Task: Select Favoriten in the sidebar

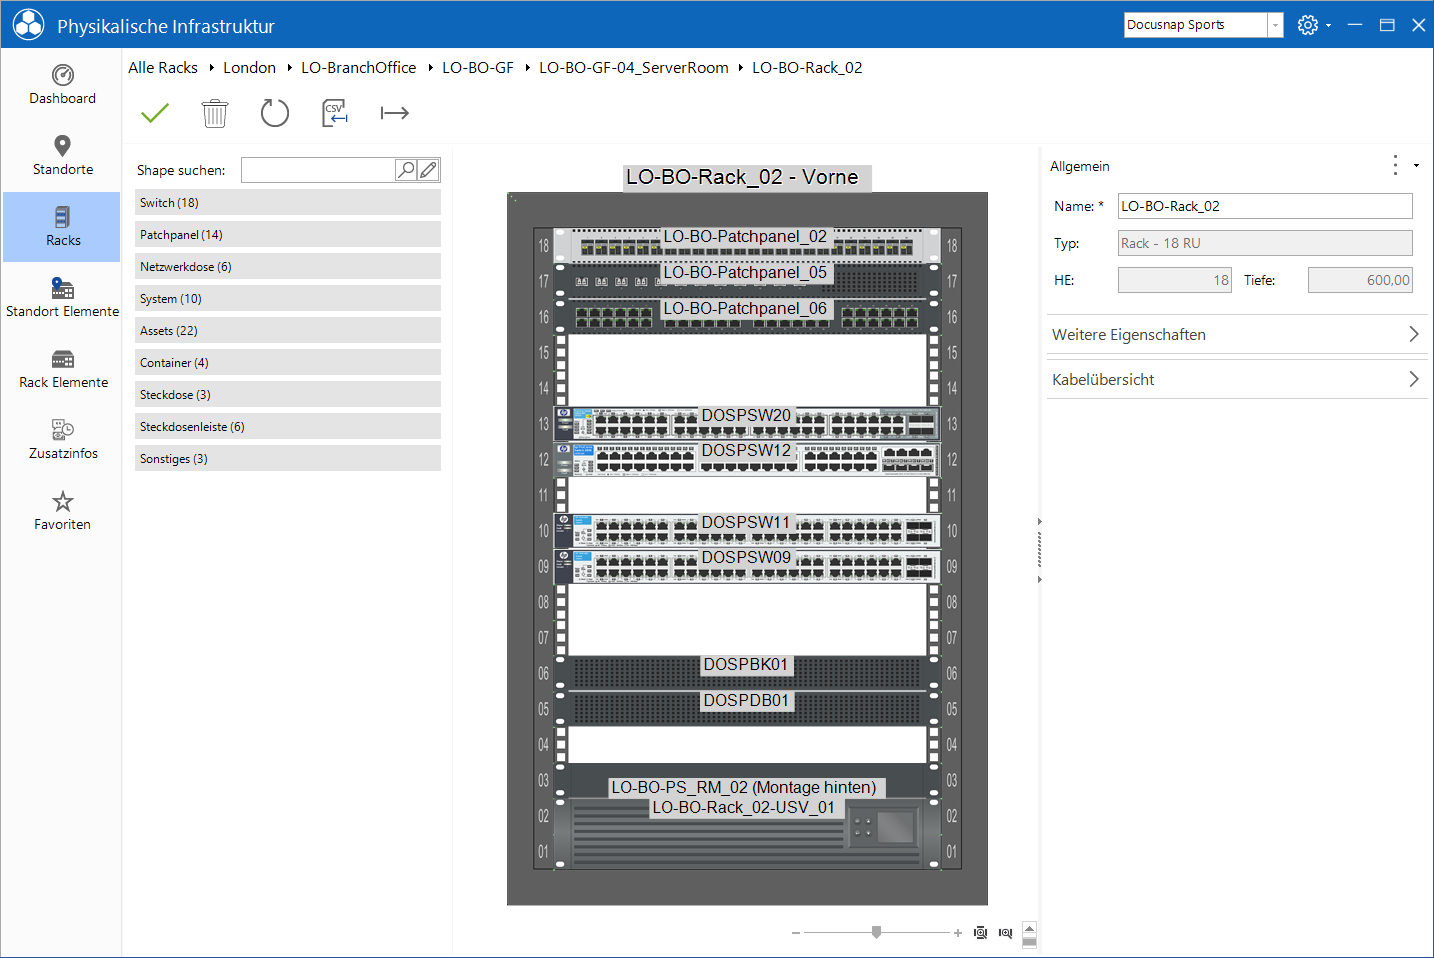Action: pyautogui.click(x=63, y=511)
